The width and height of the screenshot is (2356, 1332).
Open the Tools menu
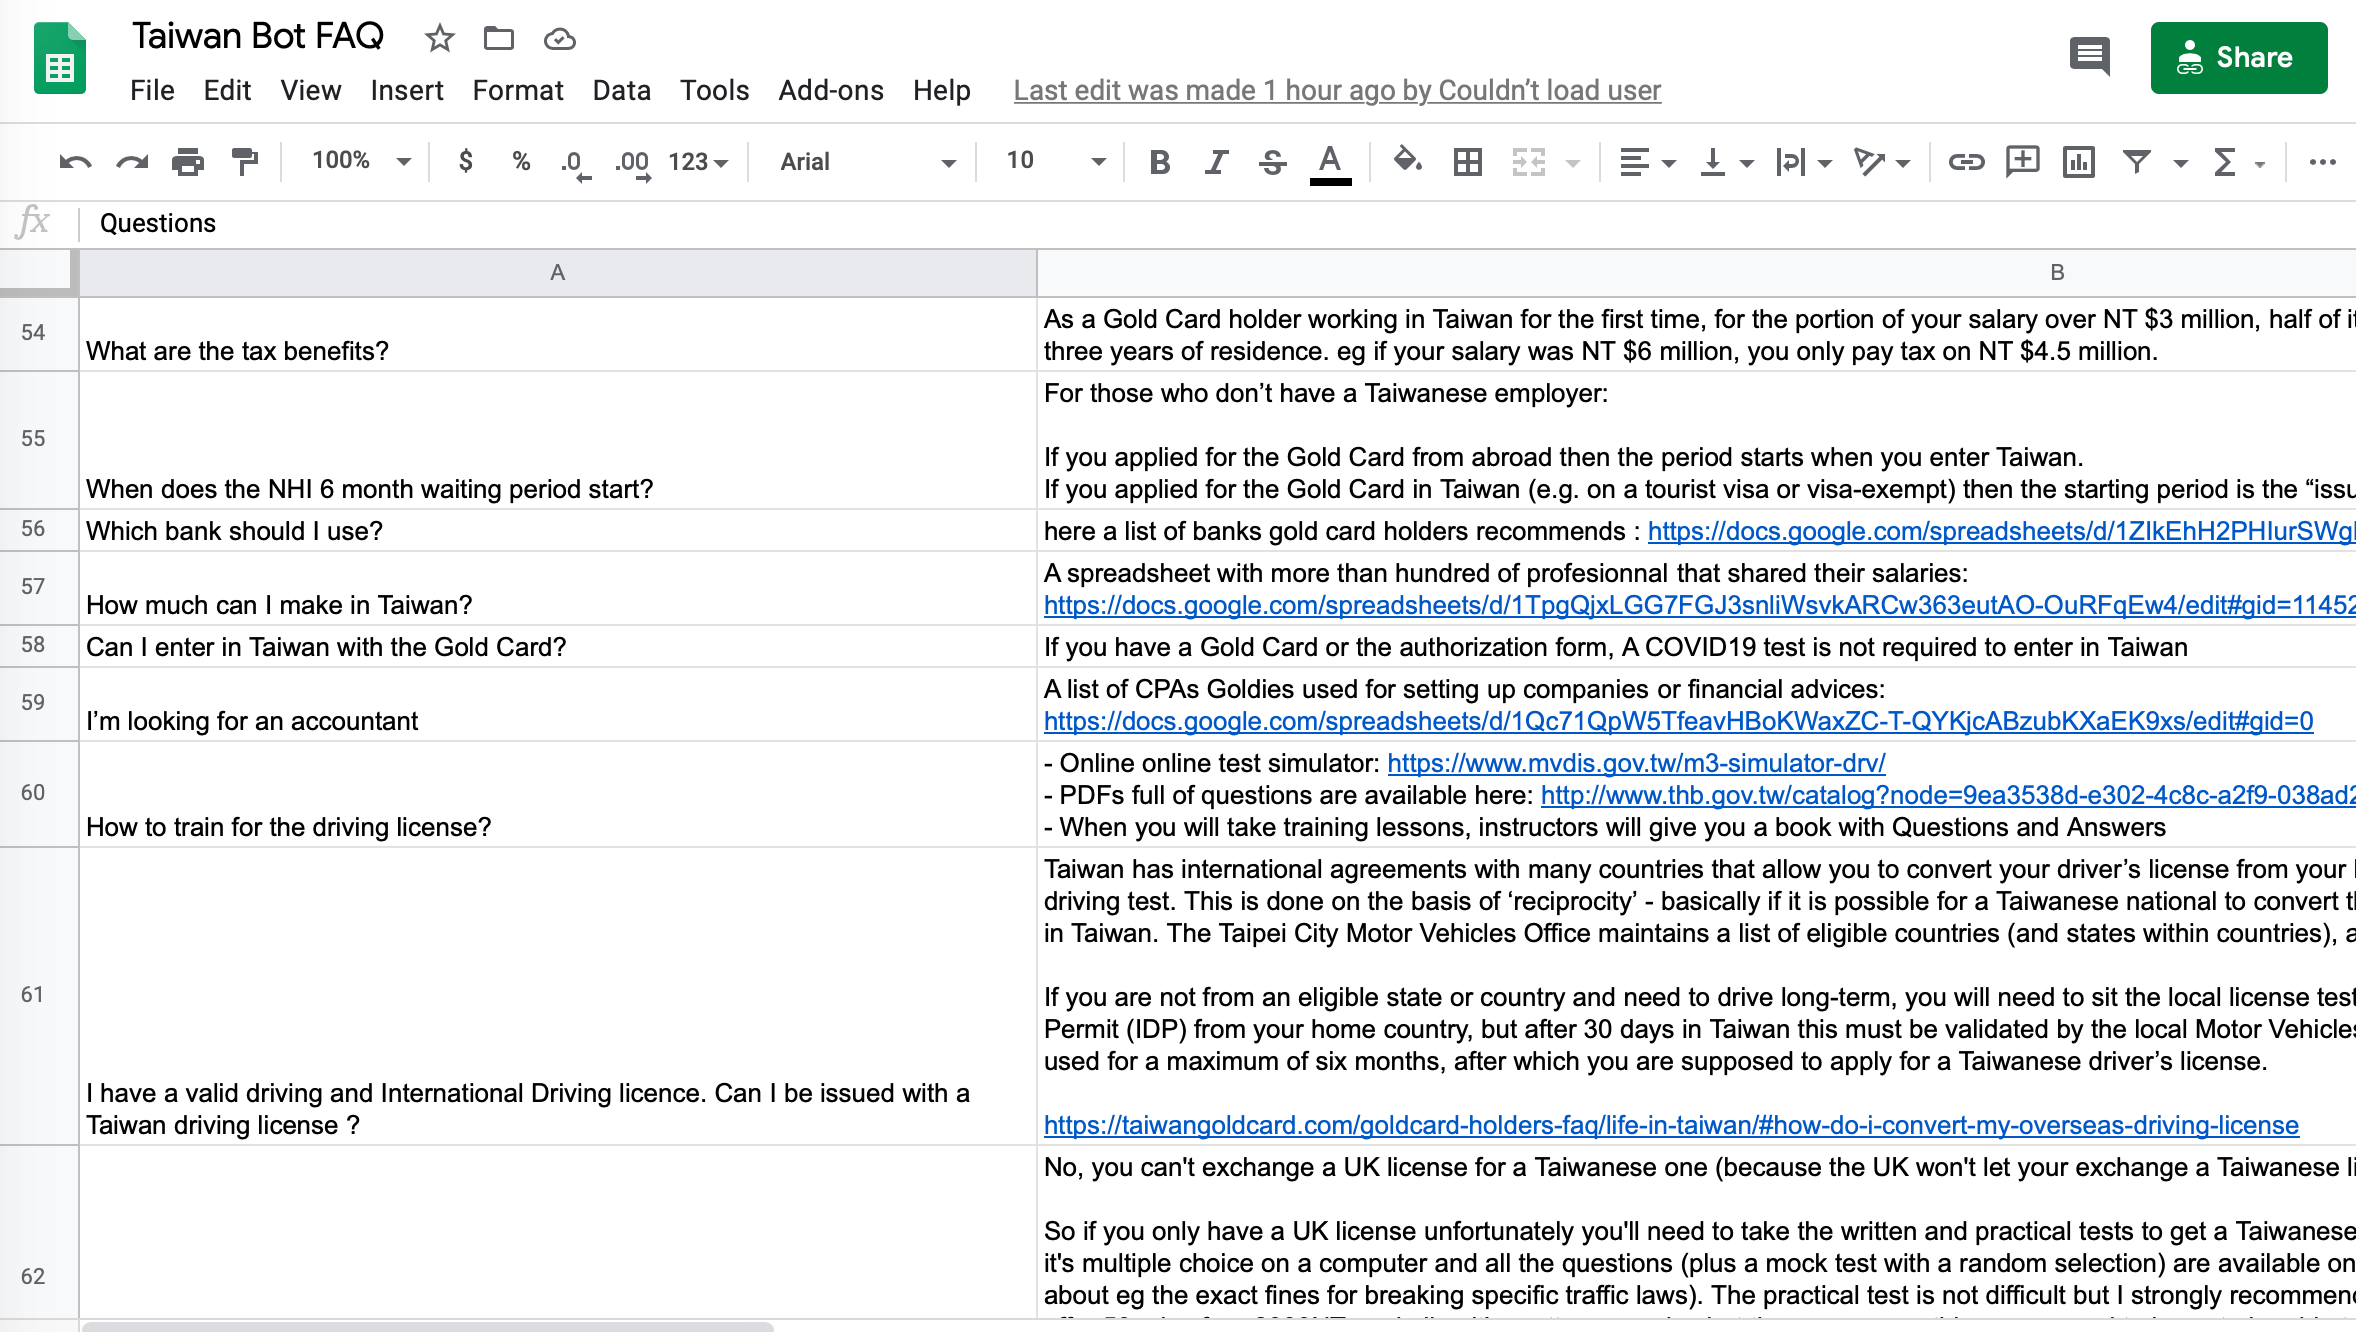(715, 91)
